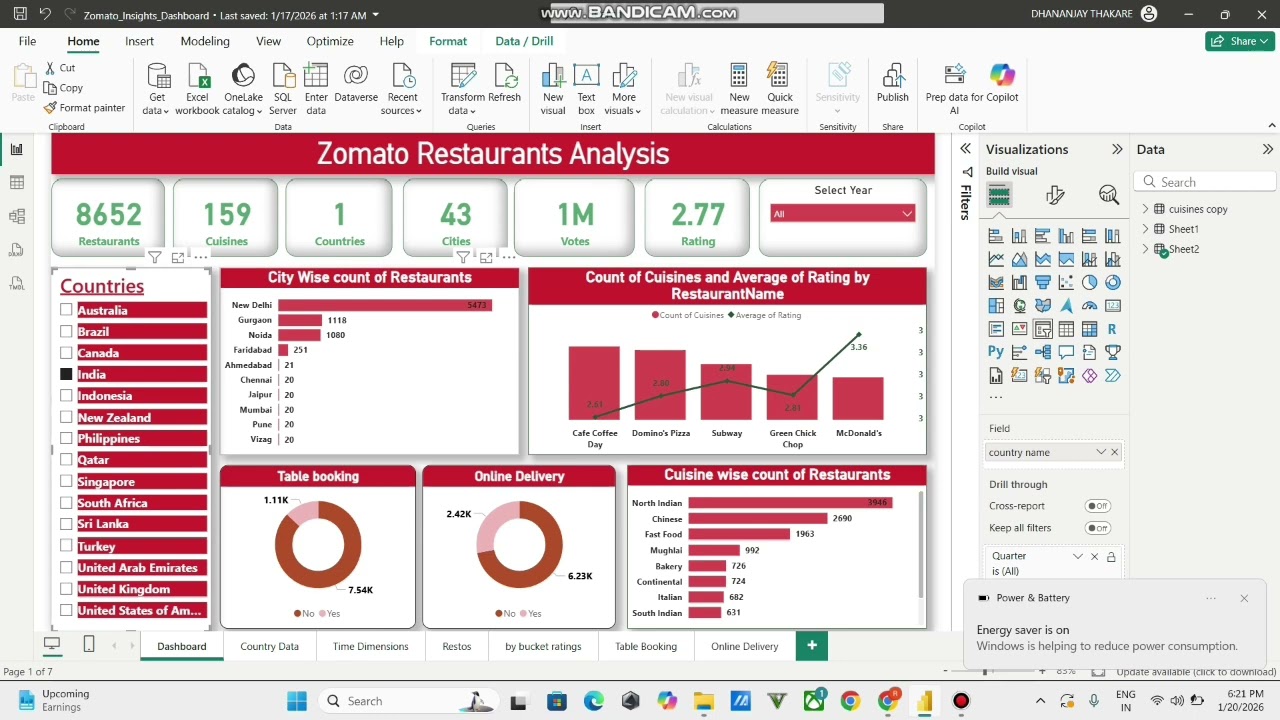Switch to desktop layout icon
This screenshot has height=720, width=1280.
(52, 645)
